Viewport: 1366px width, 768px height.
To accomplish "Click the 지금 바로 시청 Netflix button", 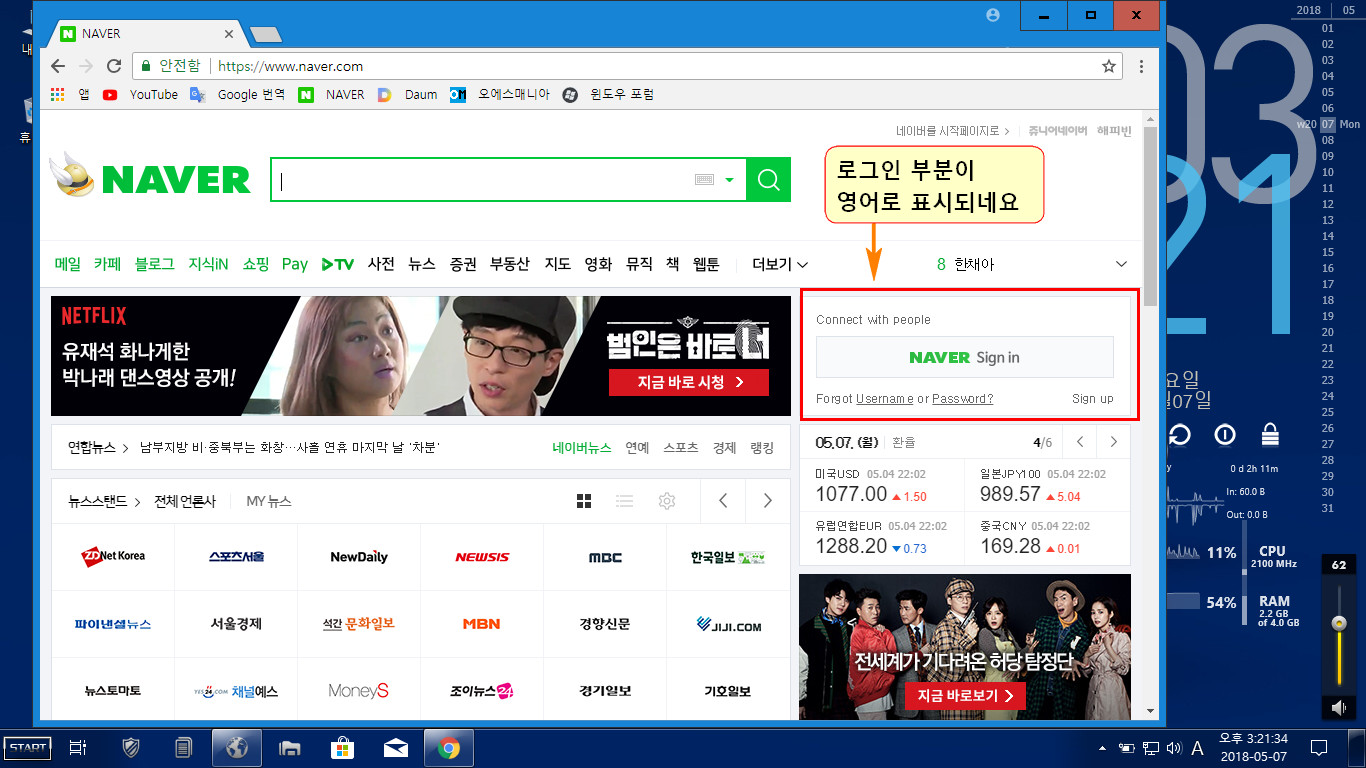I will pyautogui.click(x=689, y=382).
